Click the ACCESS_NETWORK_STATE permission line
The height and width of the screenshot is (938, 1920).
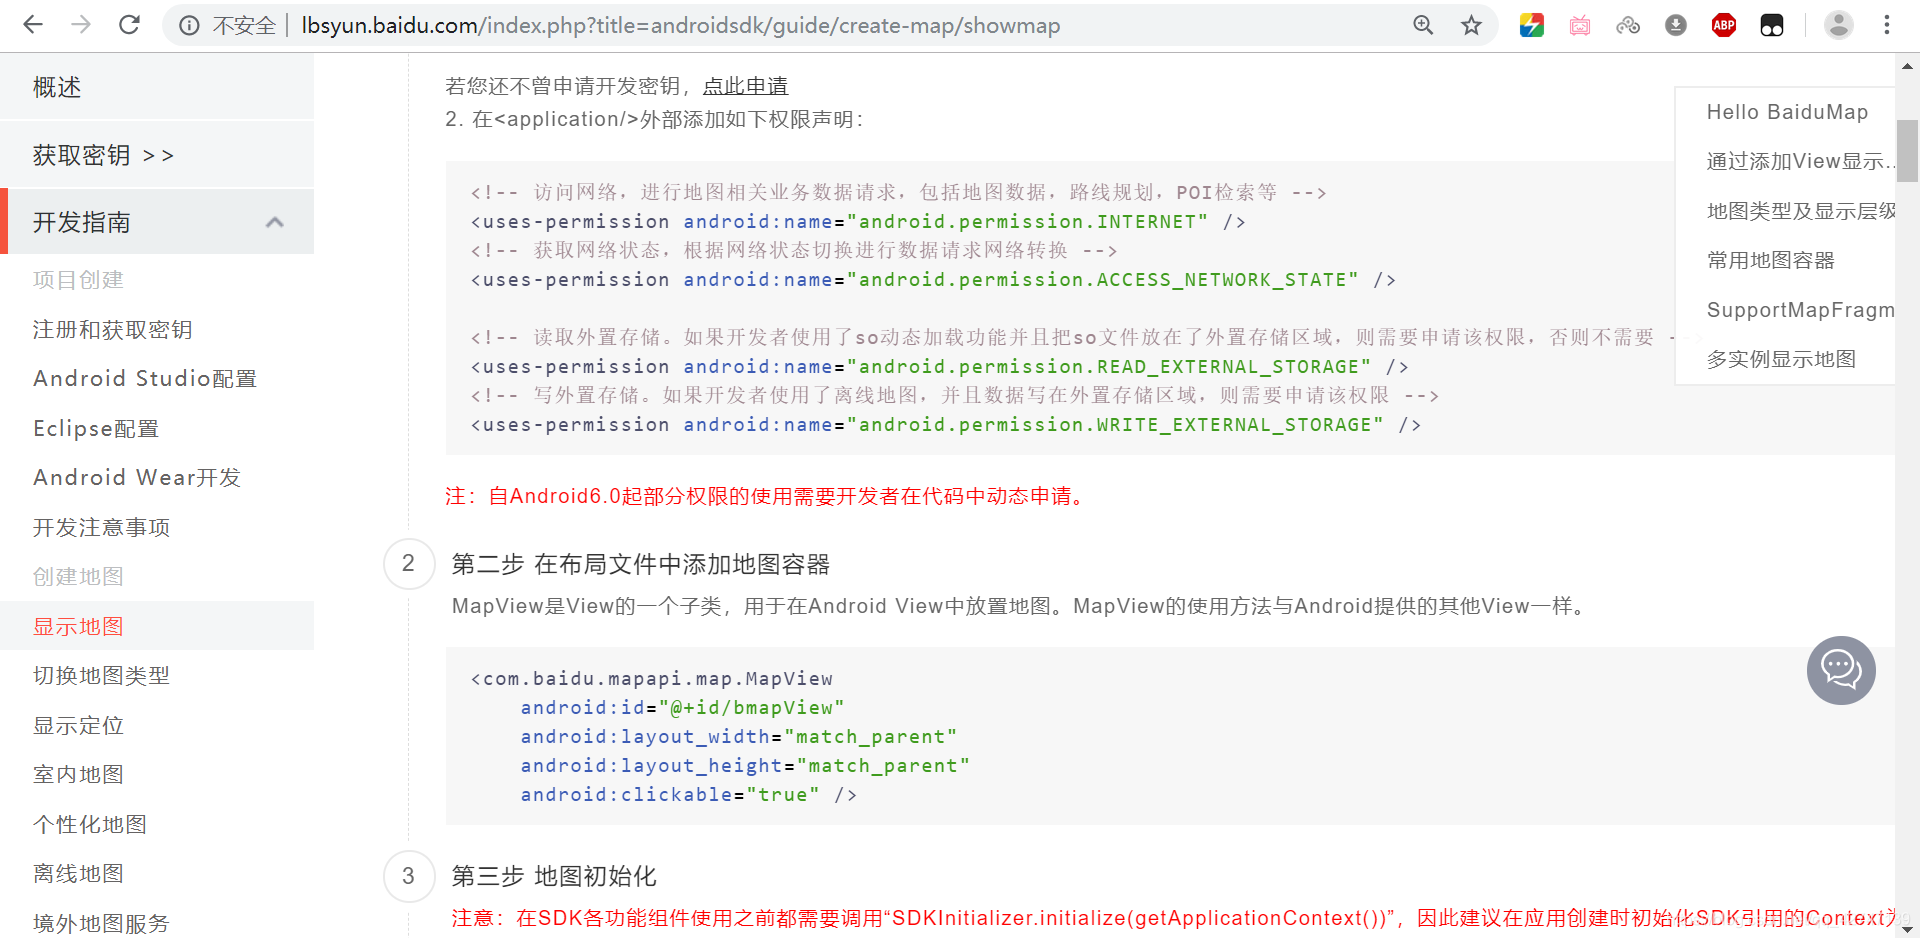coord(933,280)
